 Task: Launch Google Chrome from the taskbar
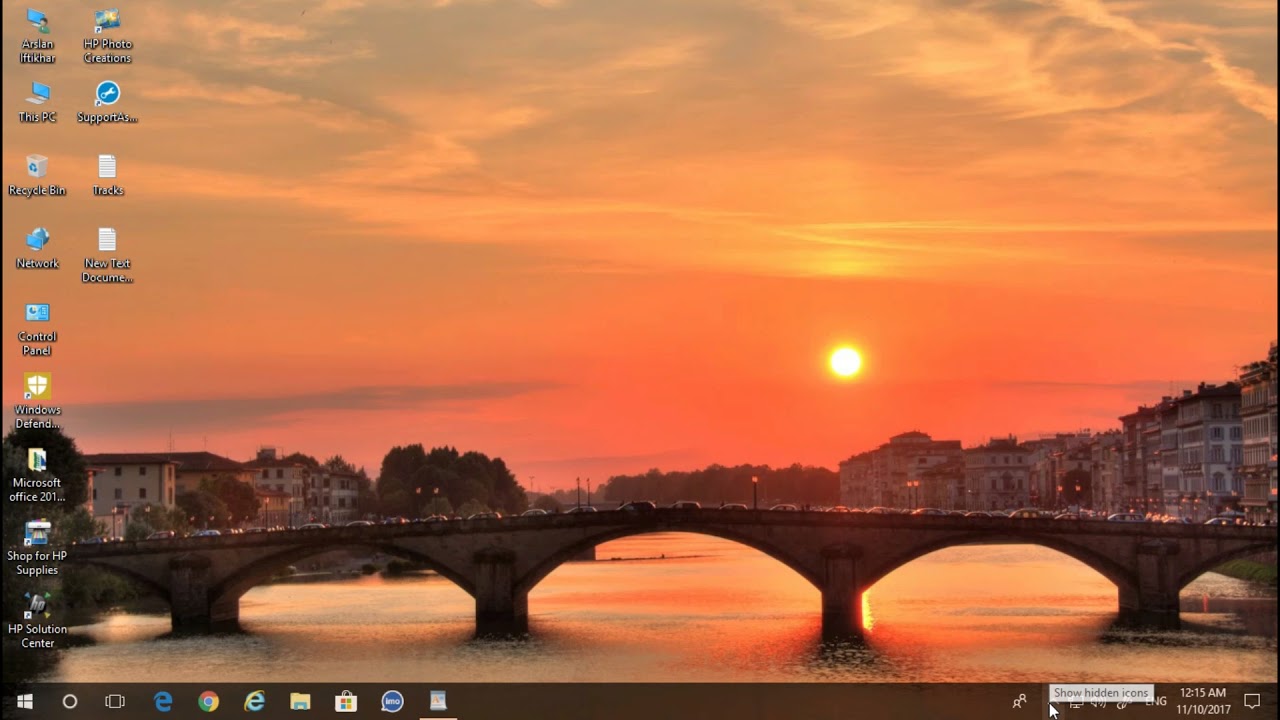[x=208, y=701]
